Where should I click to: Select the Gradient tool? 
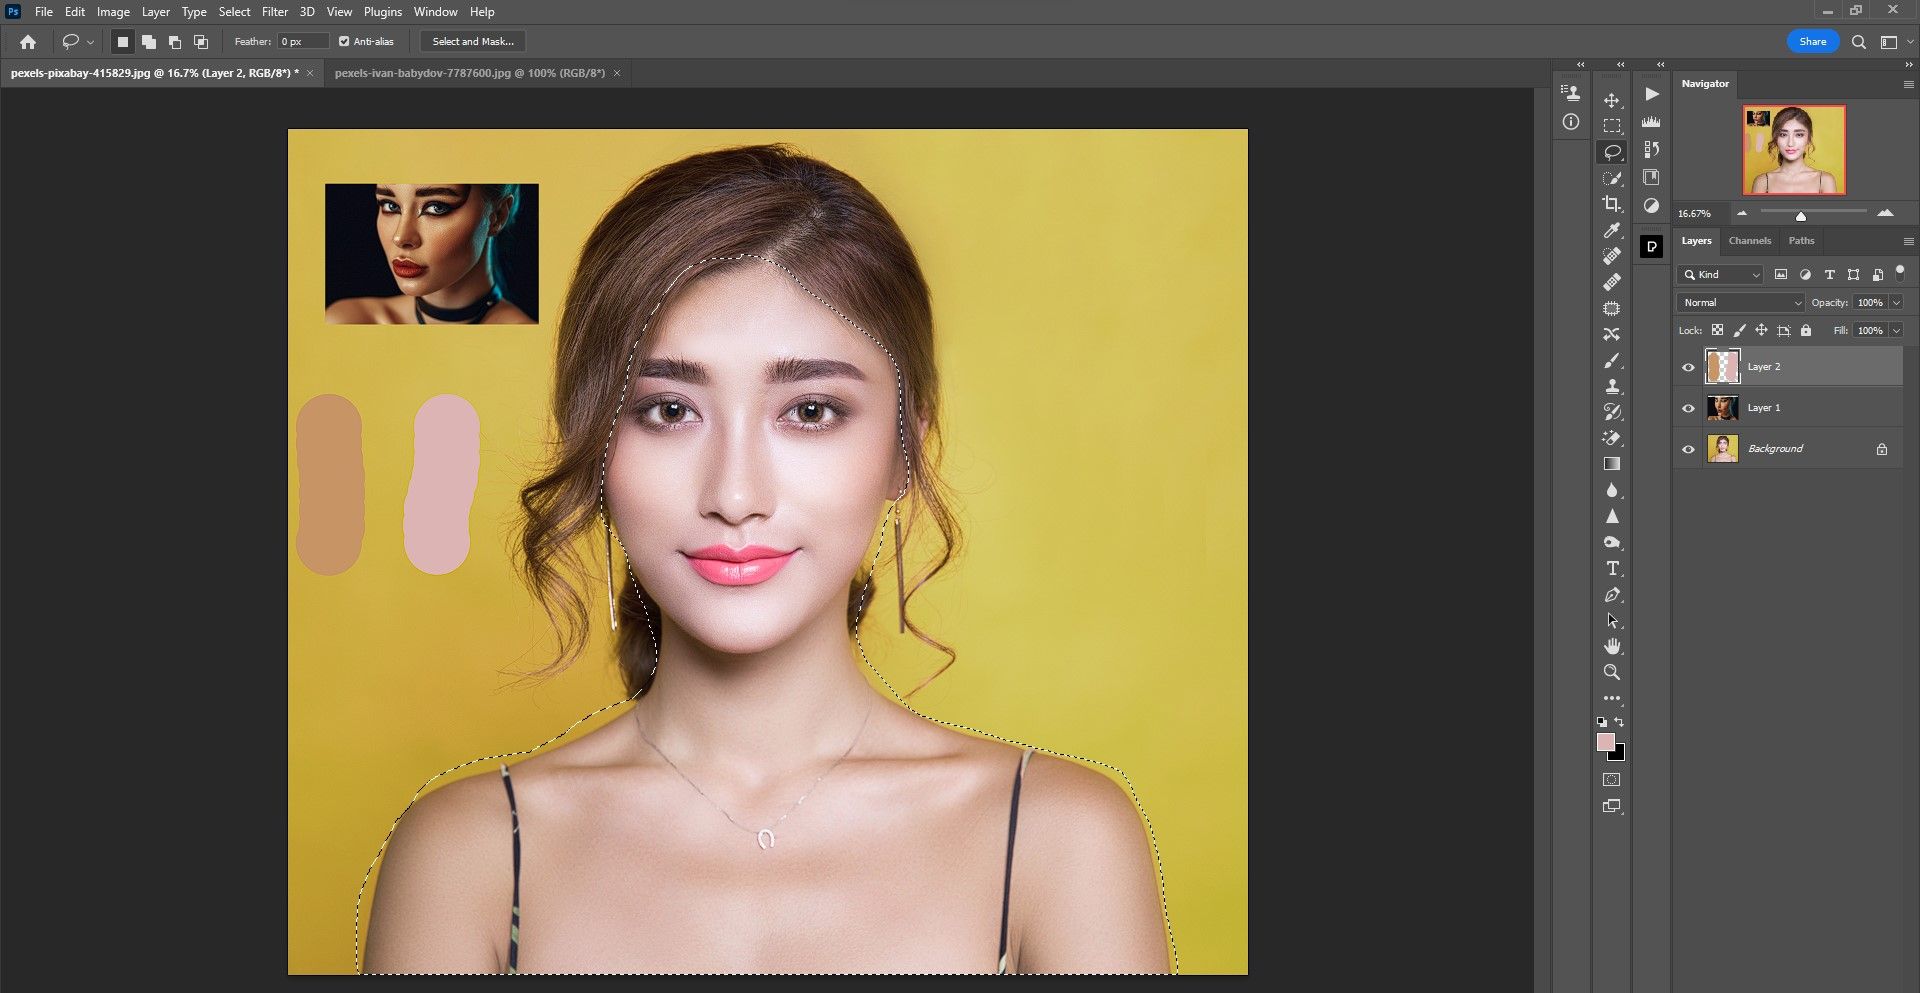tap(1611, 464)
